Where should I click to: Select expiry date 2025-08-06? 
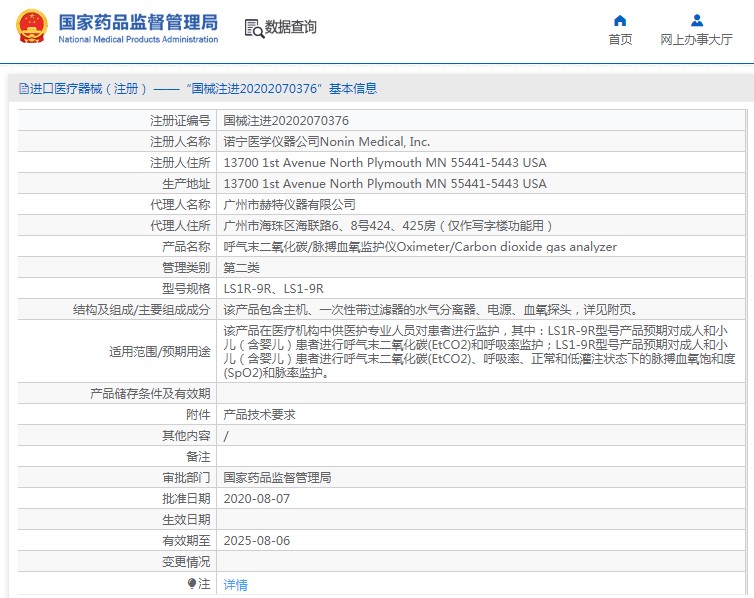tap(257, 540)
